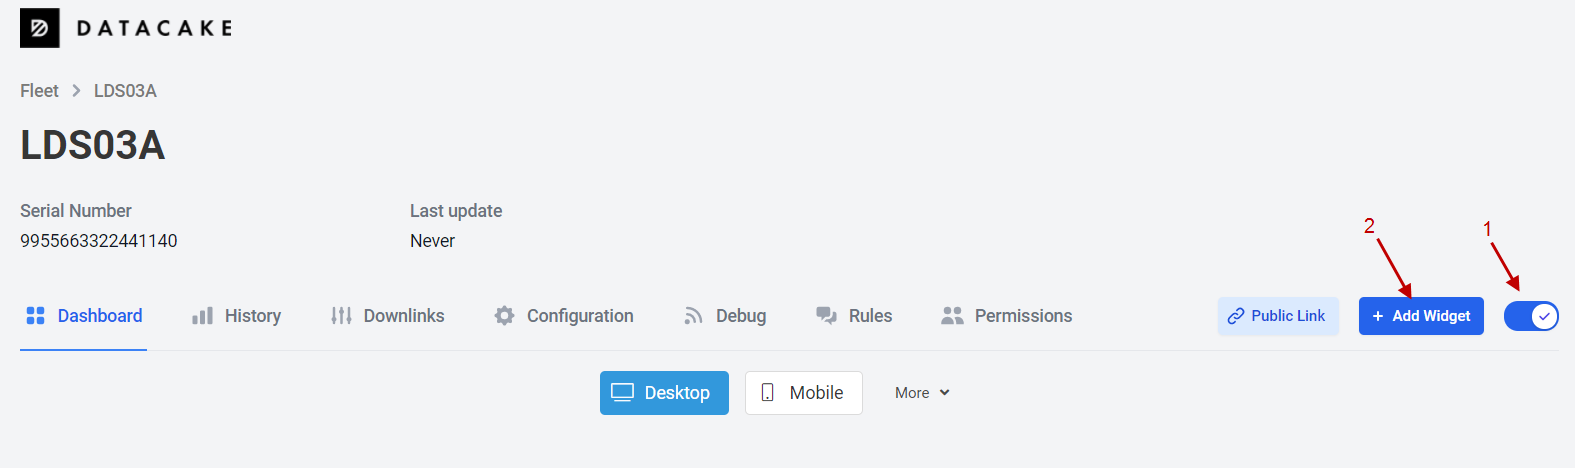Click the chevron next to More
1575x468 pixels.
pos(944,393)
